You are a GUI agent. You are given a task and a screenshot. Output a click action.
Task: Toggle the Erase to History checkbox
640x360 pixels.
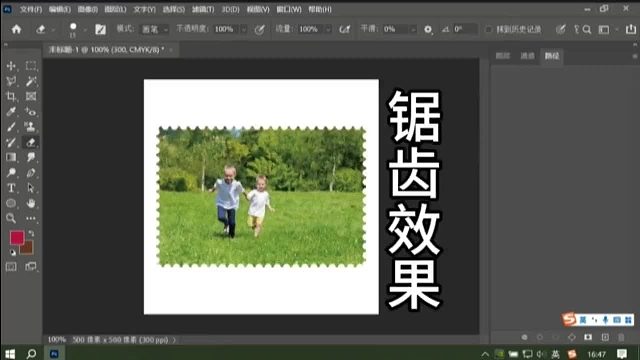[488, 29]
